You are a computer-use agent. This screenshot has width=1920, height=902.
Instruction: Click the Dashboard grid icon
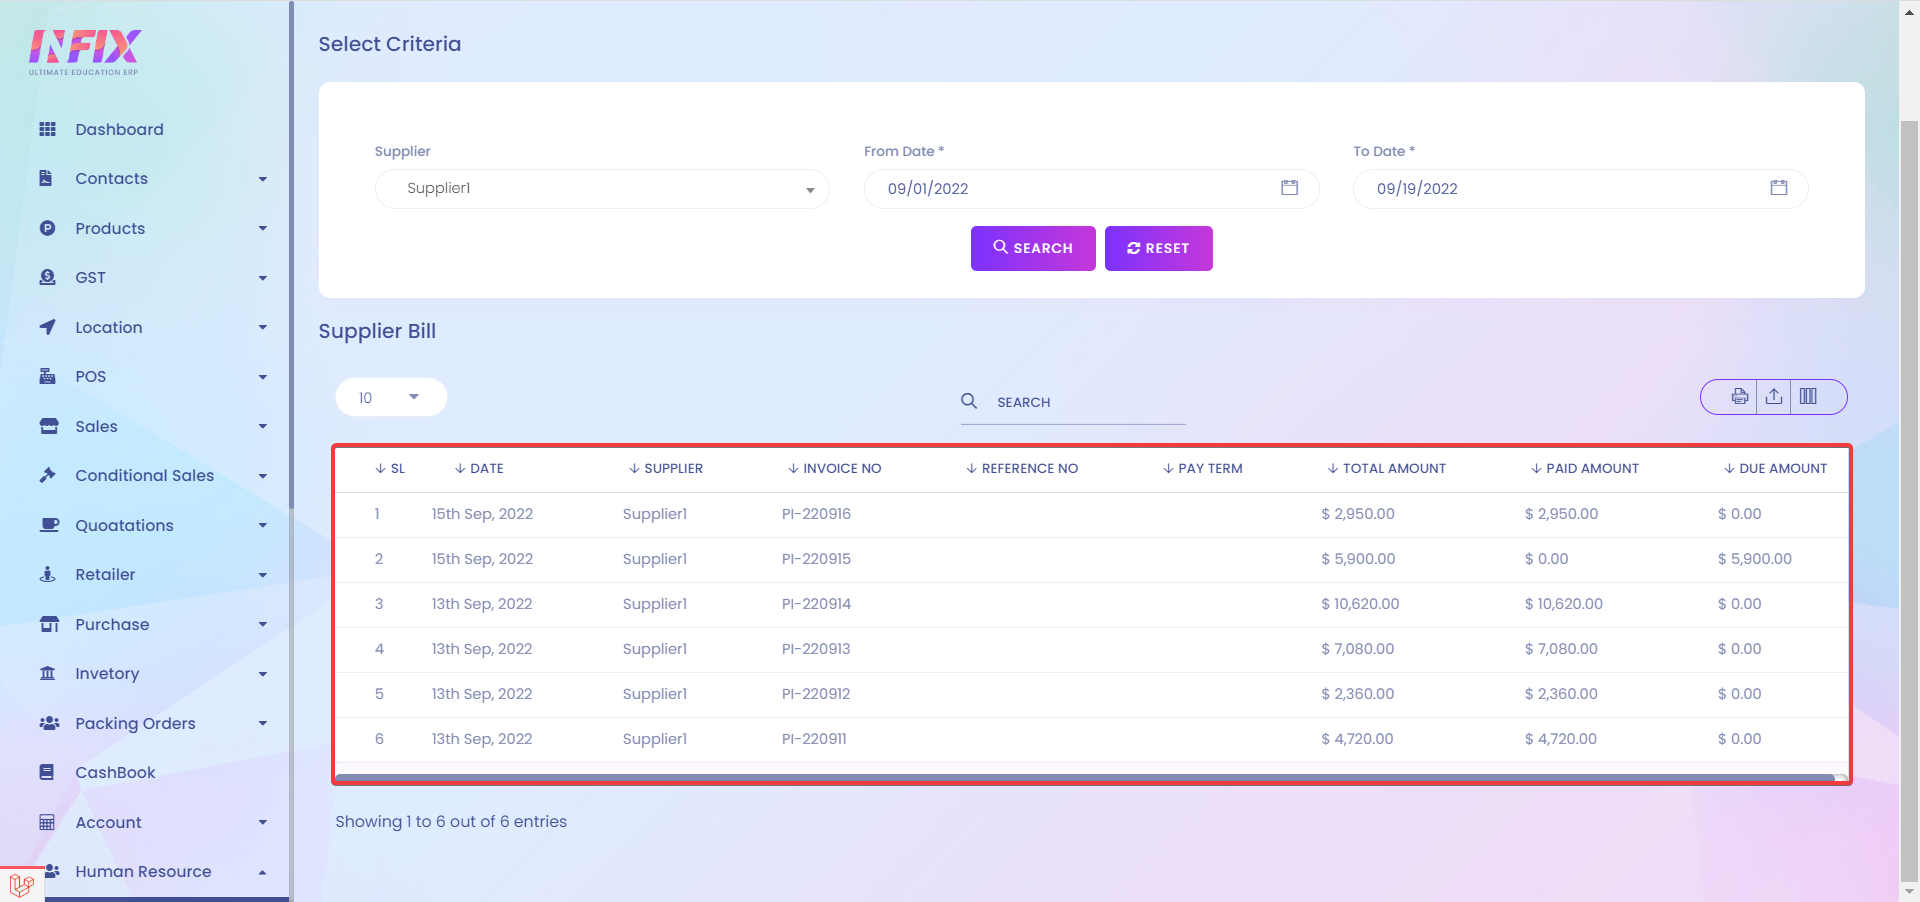point(47,129)
